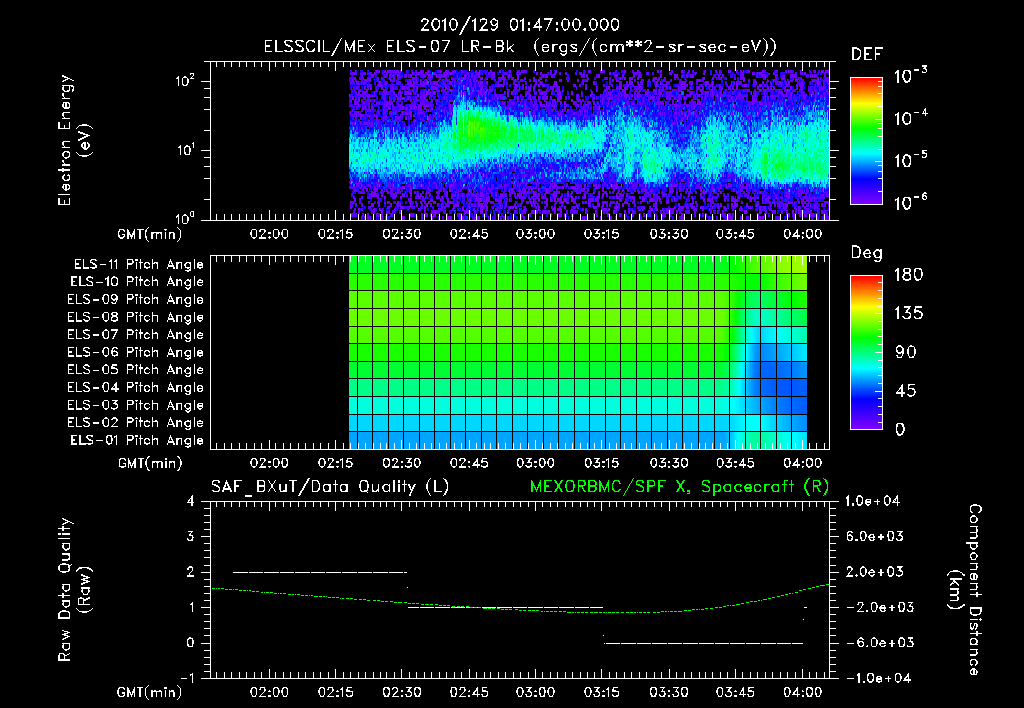Select the ELS-01 Pitch Angle row label
Viewport: 1024px width, 708px height.
tap(137, 441)
